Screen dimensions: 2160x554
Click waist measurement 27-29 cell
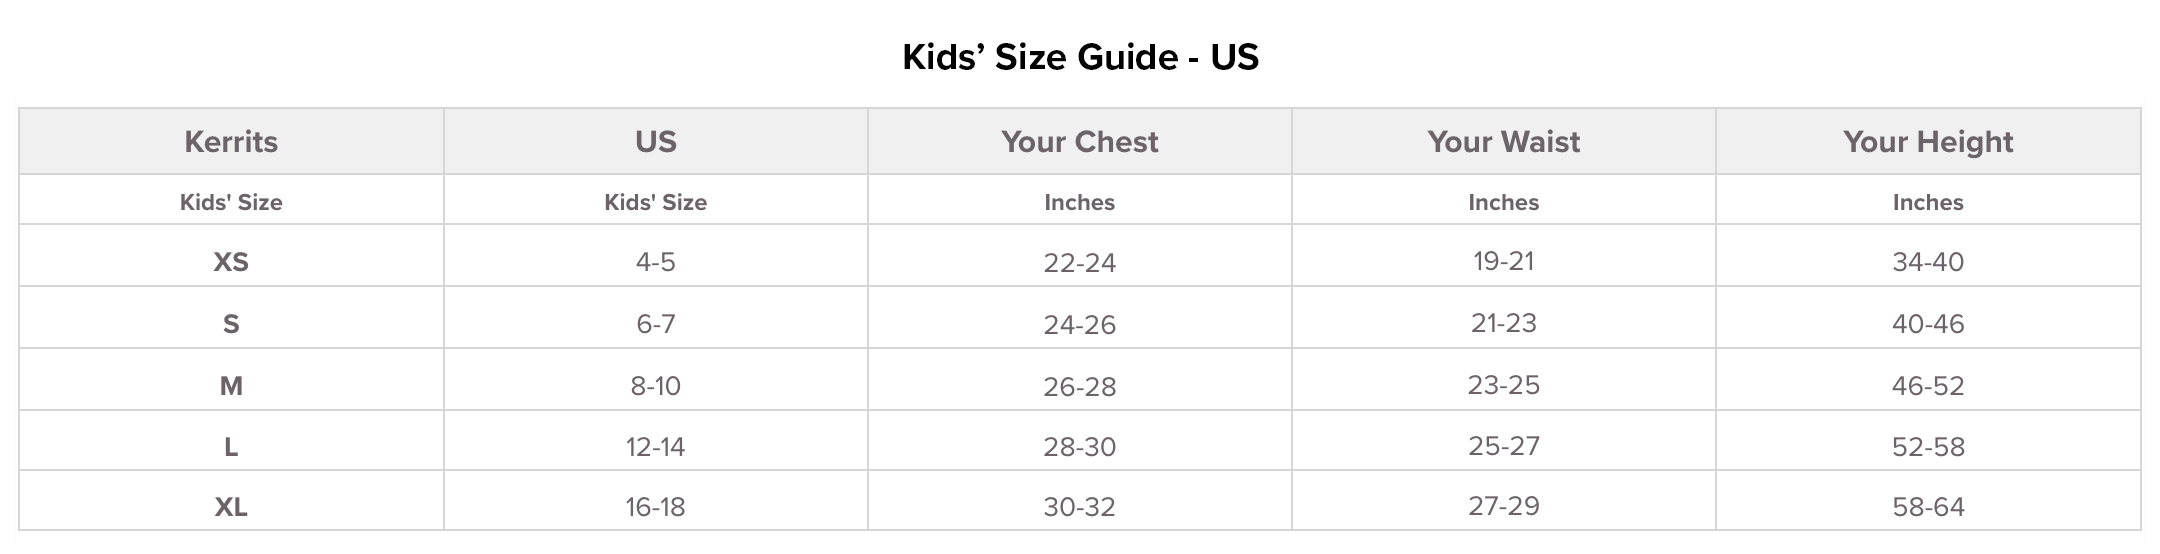click(x=1503, y=506)
